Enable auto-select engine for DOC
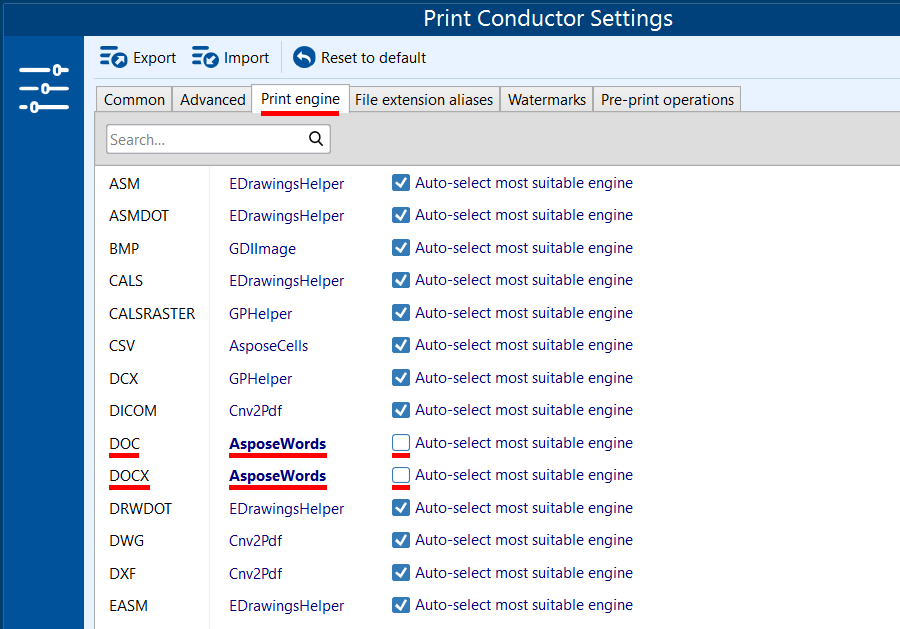900x629 pixels. [x=401, y=443]
